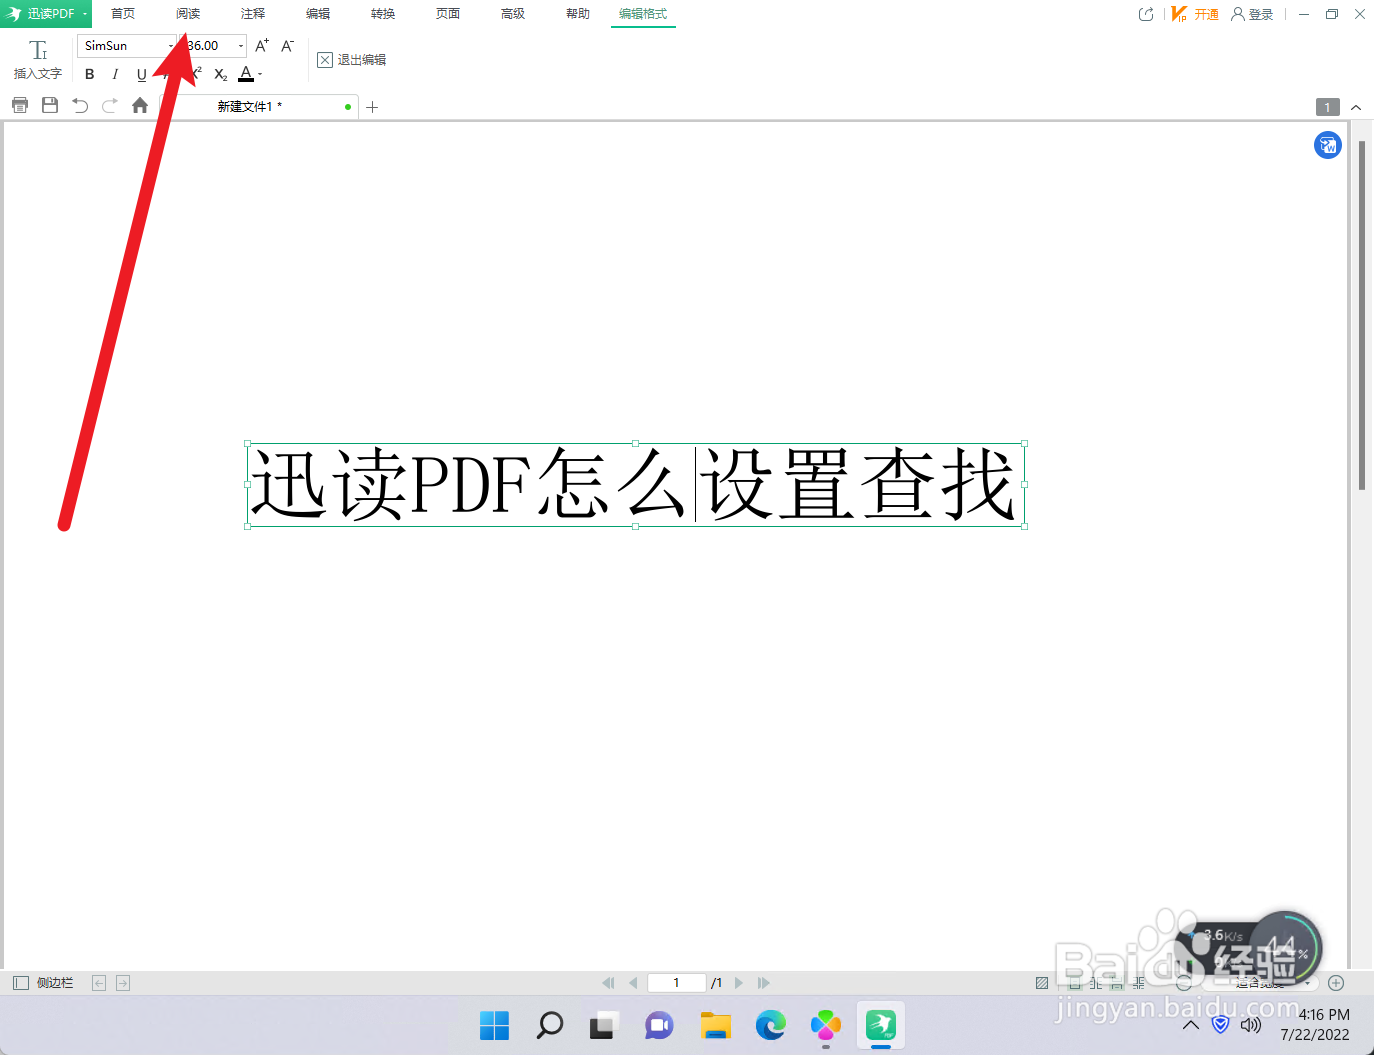
Task: Go to previous page
Action: click(633, 983)
